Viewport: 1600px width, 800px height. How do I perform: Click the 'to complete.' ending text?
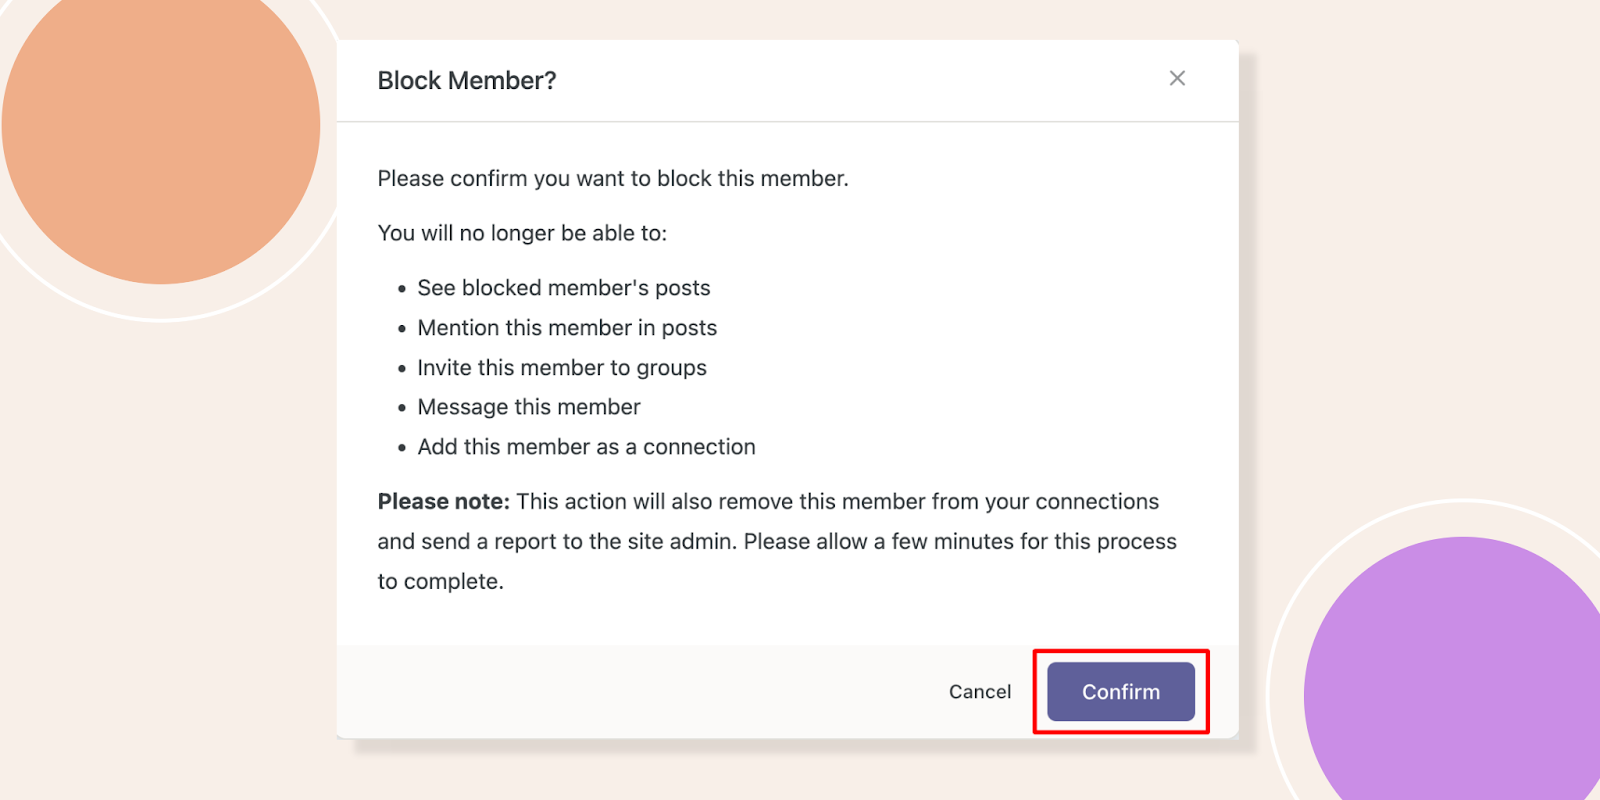[440, 581]
